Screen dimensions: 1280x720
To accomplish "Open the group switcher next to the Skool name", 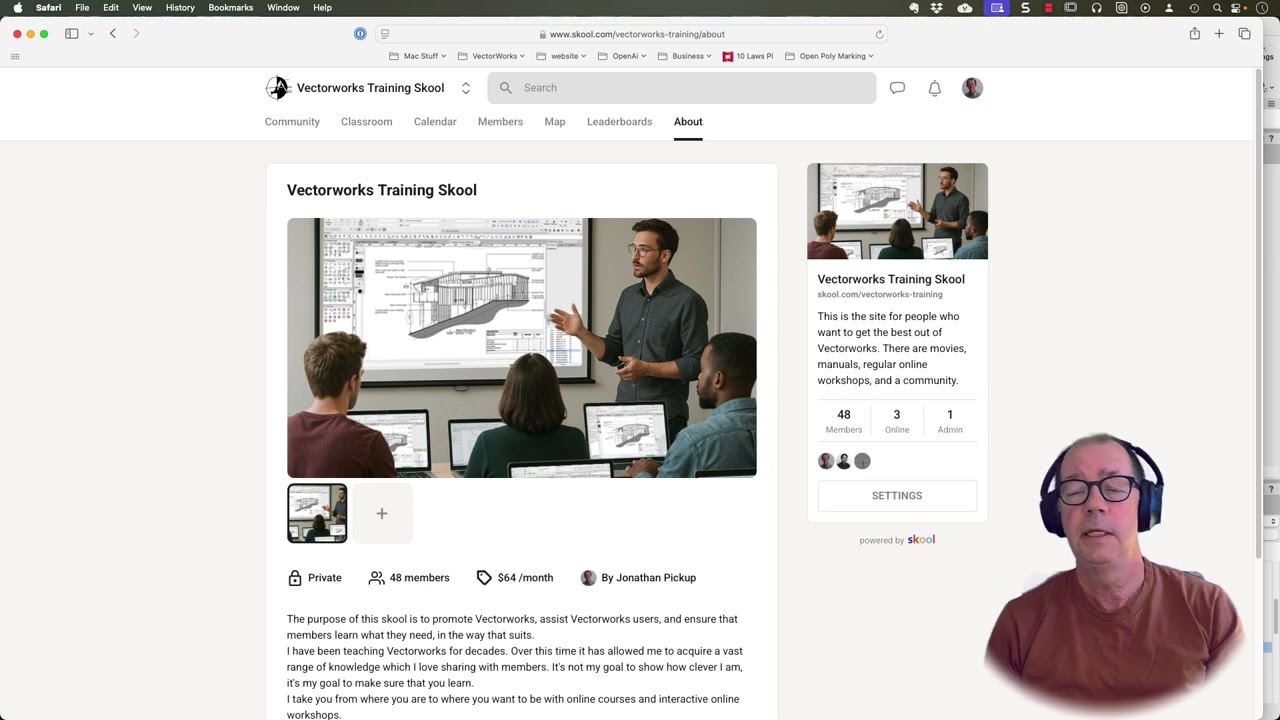I will coord(465,88).
